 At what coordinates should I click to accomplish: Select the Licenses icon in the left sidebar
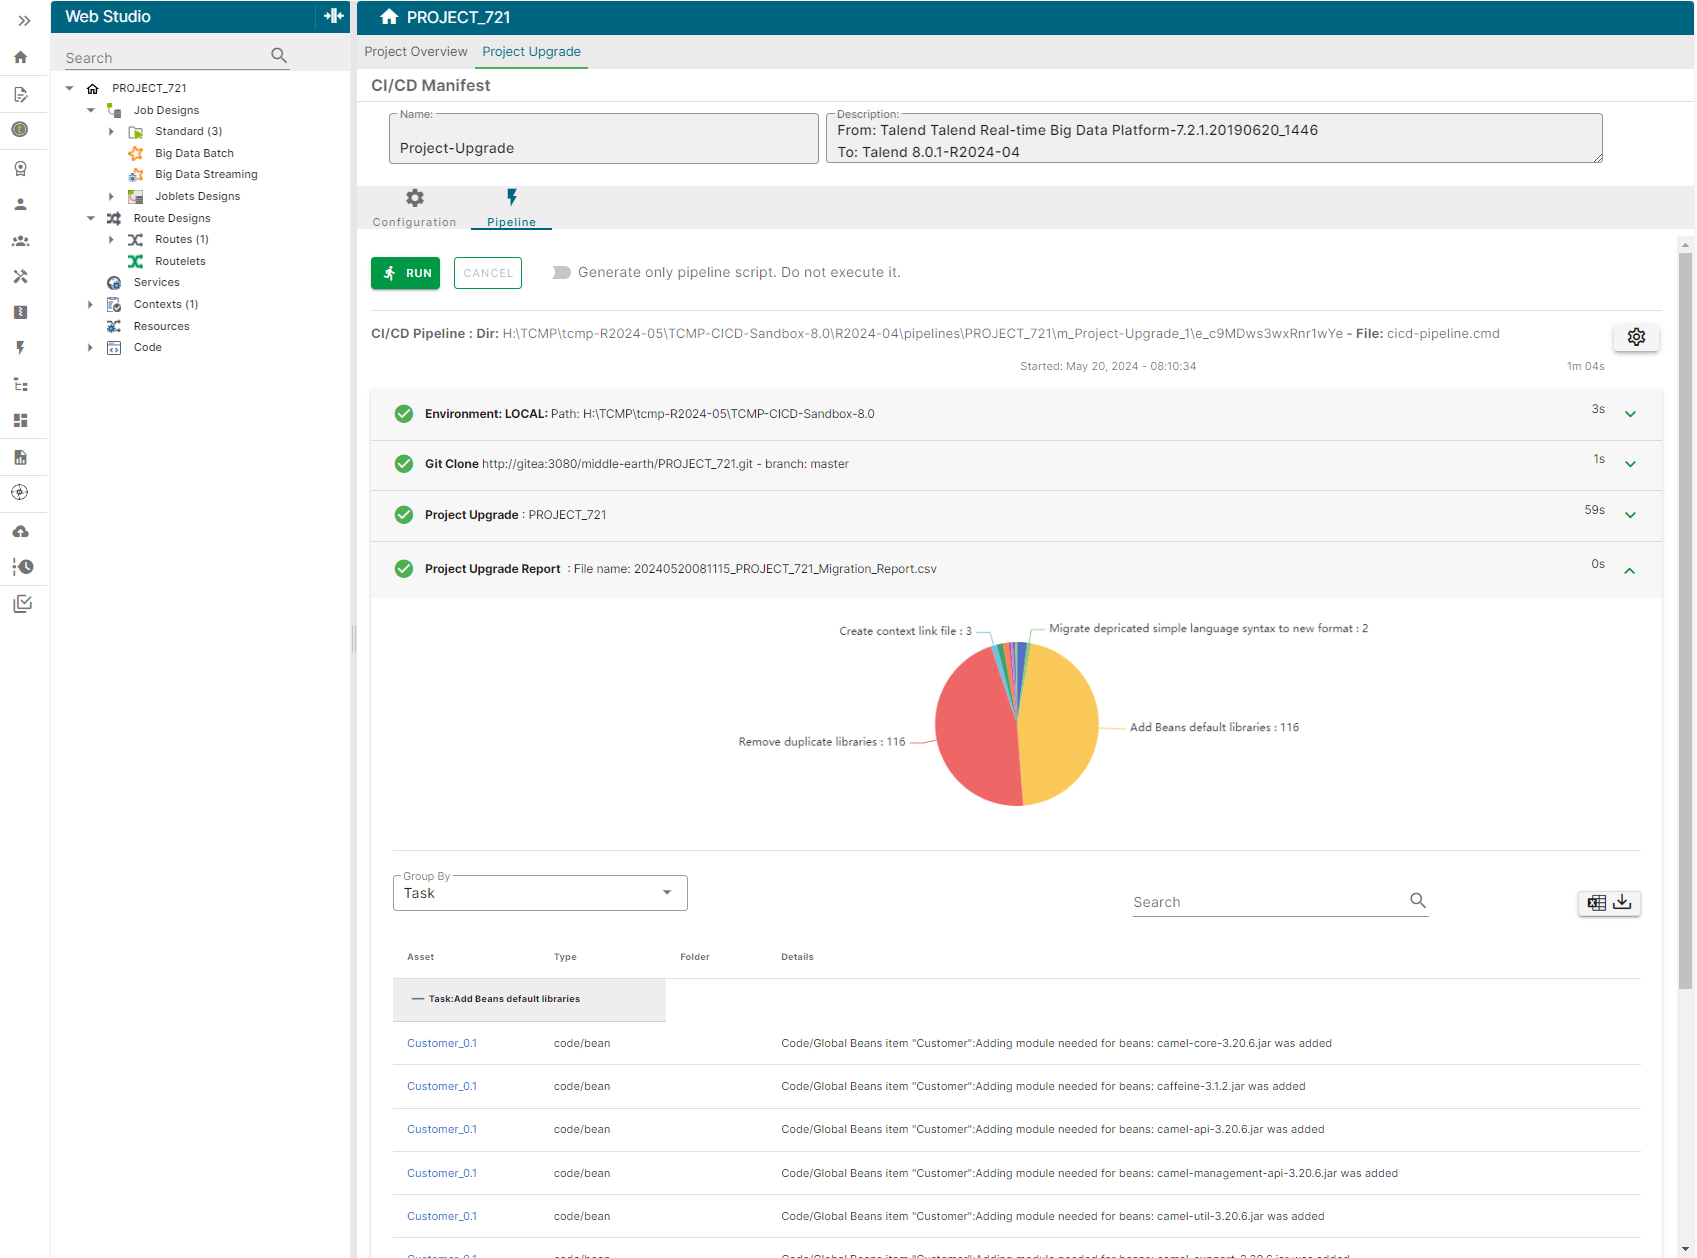coord(22,168)
